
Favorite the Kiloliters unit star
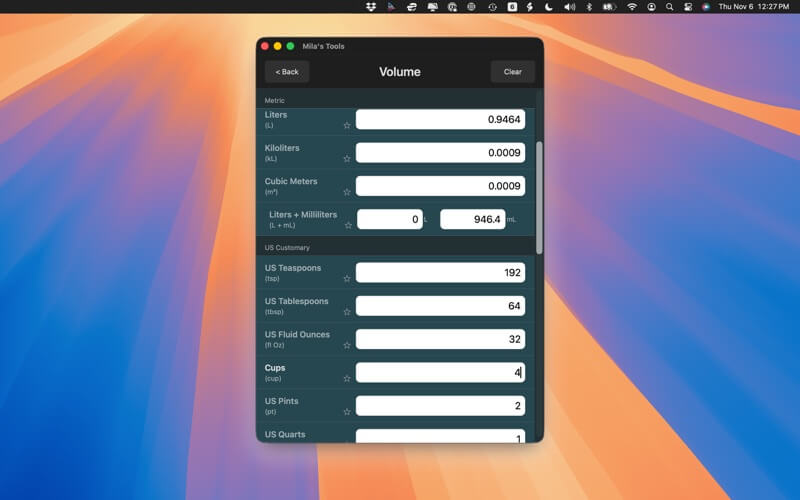[x=347, y=159]
